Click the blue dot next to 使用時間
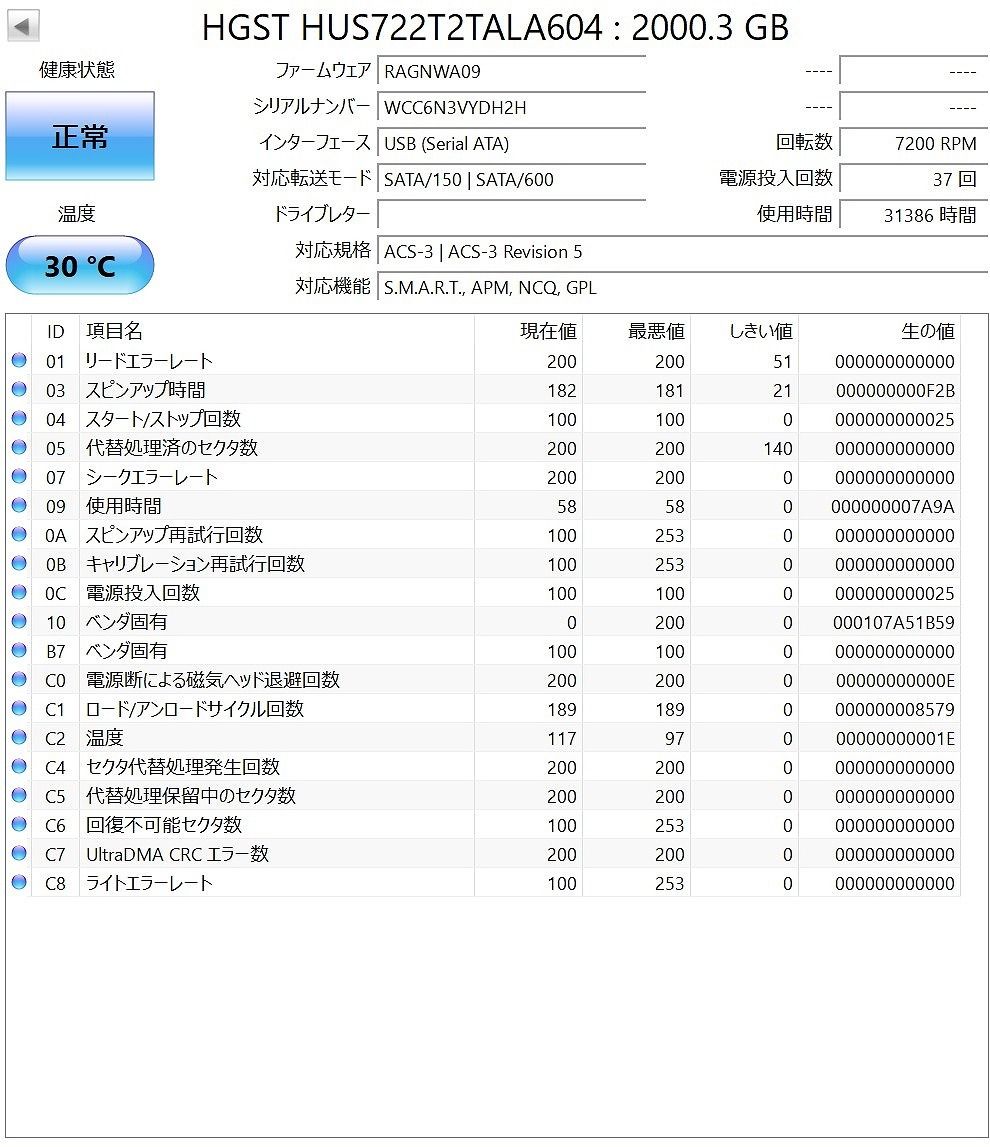Screen dimensions: 990x1147 coord(20,506)
